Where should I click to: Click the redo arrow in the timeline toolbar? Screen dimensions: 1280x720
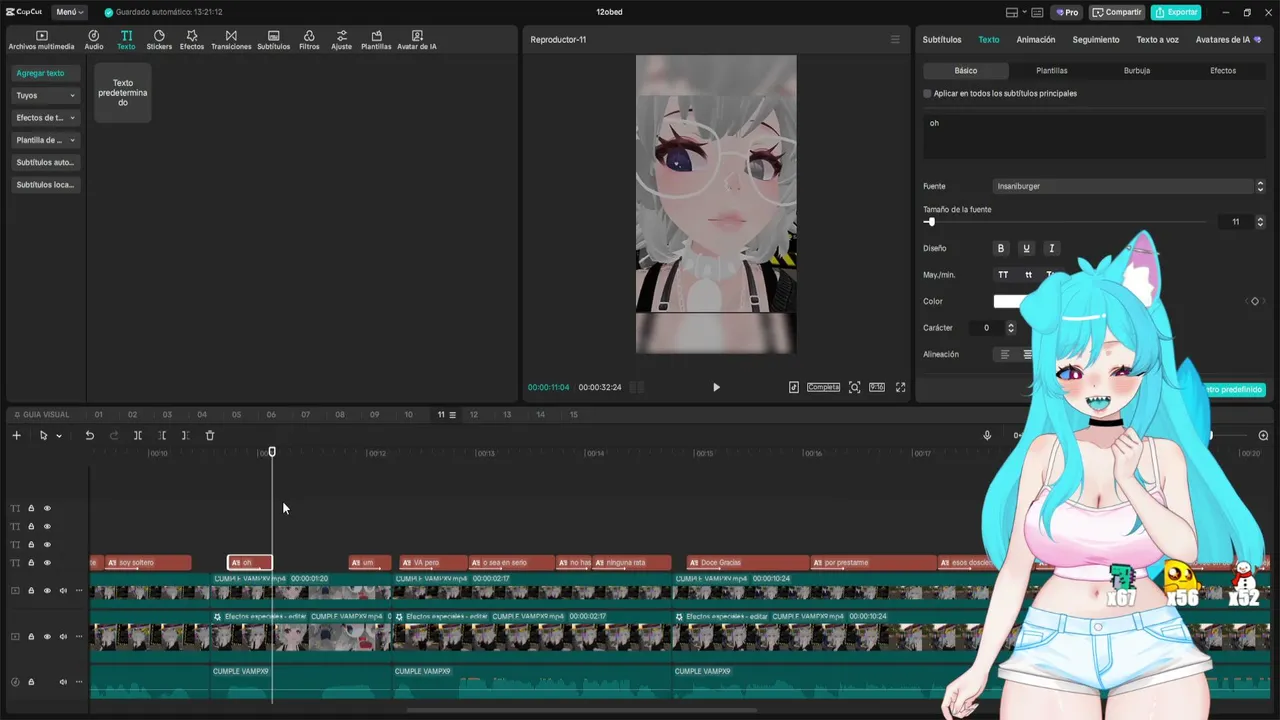[113, 435]
